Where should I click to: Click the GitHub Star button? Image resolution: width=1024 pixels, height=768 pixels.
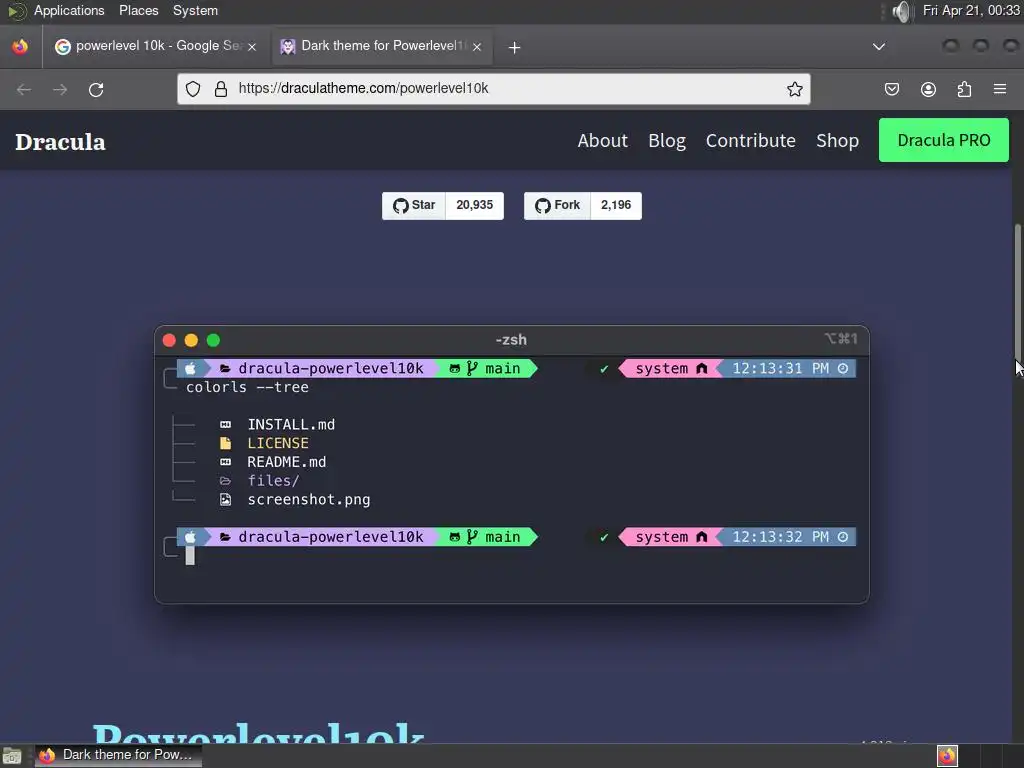pos(414,206)
